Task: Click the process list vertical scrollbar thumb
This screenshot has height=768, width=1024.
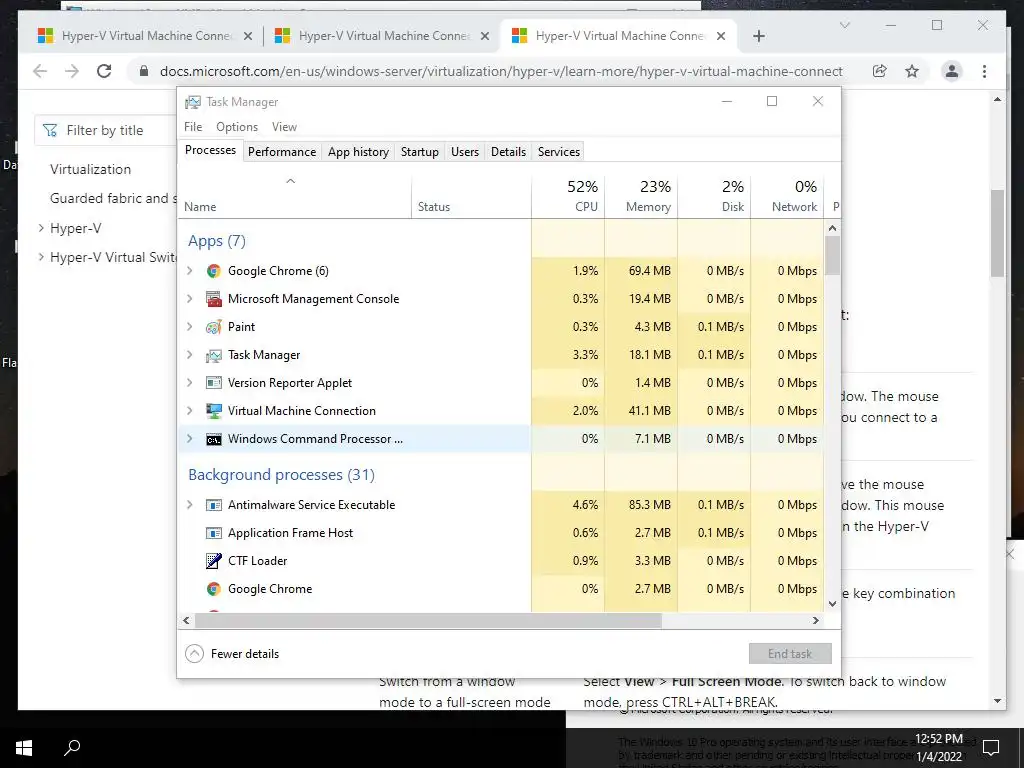Action: (x=832, y=255)
